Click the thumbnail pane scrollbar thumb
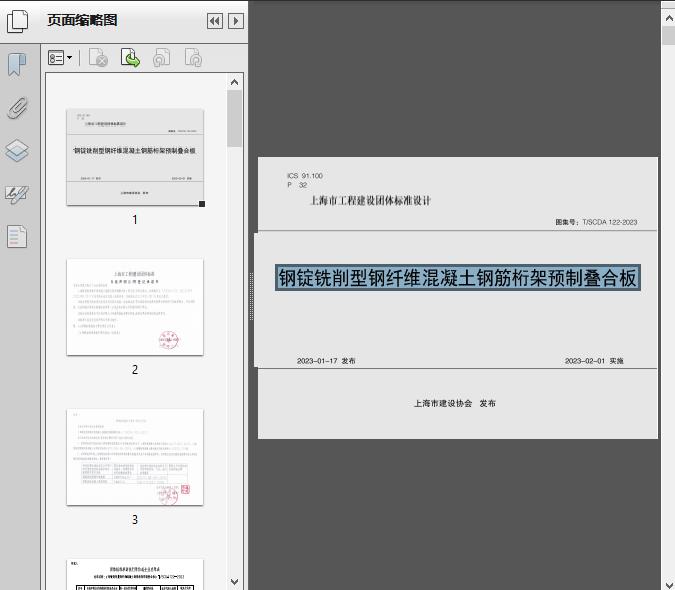 (x=234, y=119)
